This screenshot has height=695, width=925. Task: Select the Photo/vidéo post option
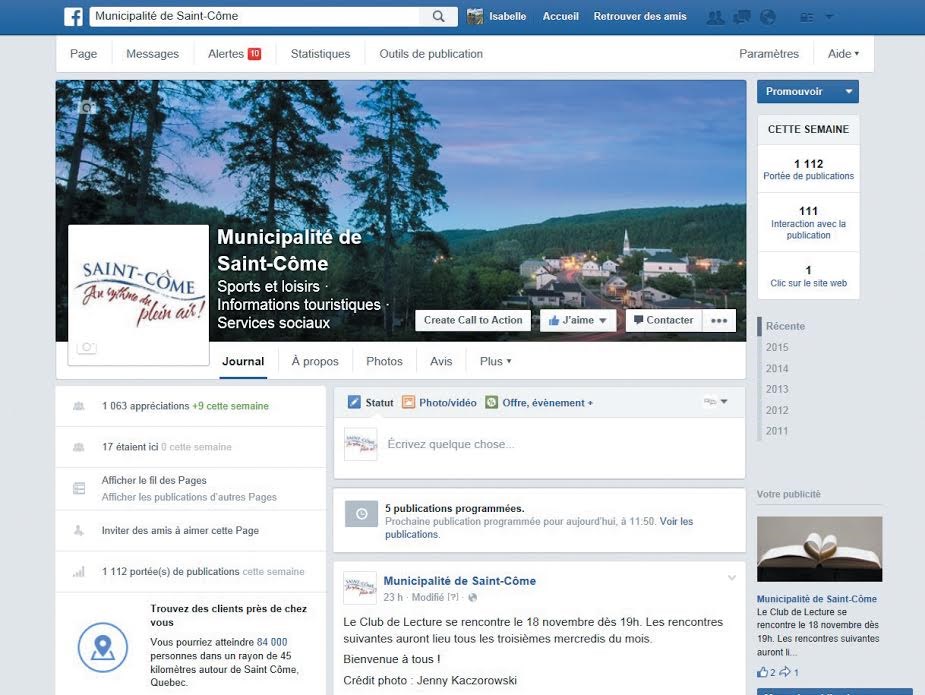(439, 402)
